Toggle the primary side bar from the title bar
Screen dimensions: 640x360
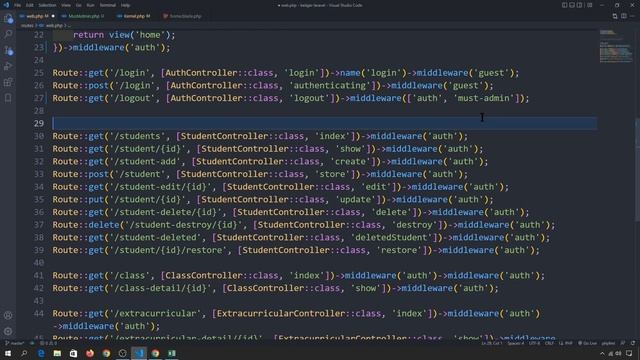[x=564, y=5]
